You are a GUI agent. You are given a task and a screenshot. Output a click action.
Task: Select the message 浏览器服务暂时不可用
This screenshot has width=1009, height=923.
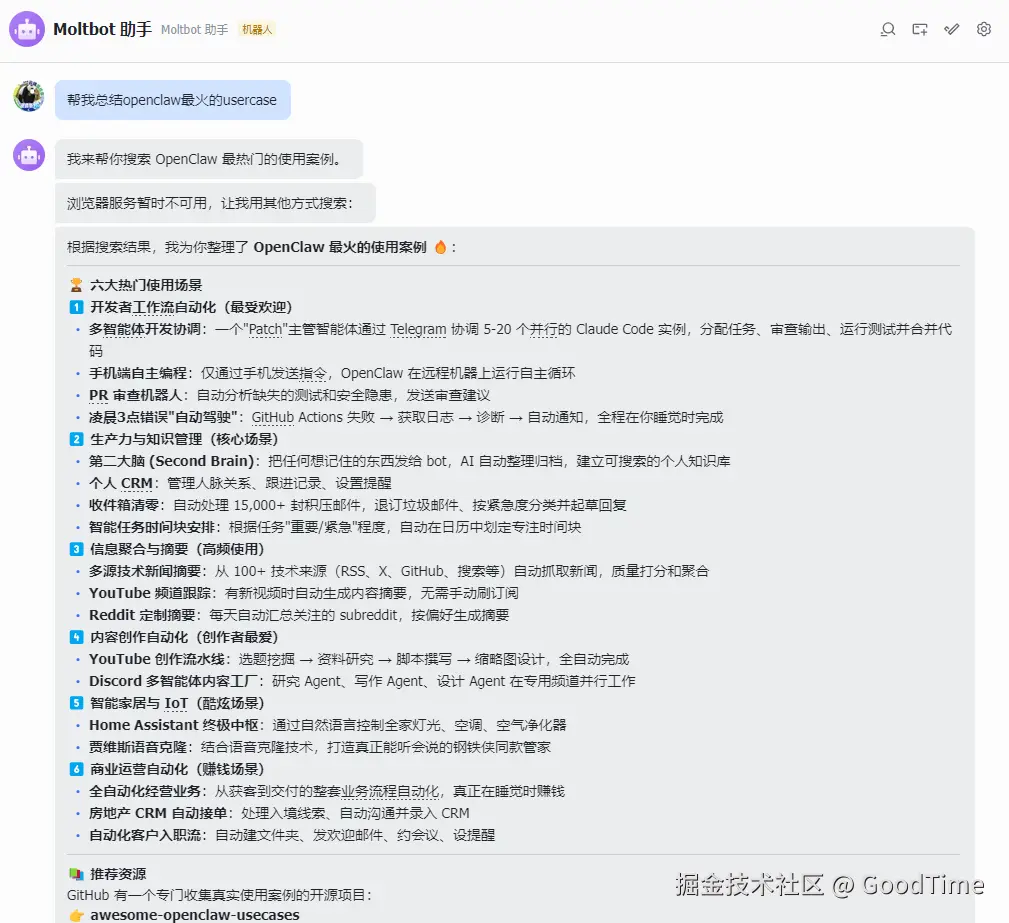tap(215, 203)
